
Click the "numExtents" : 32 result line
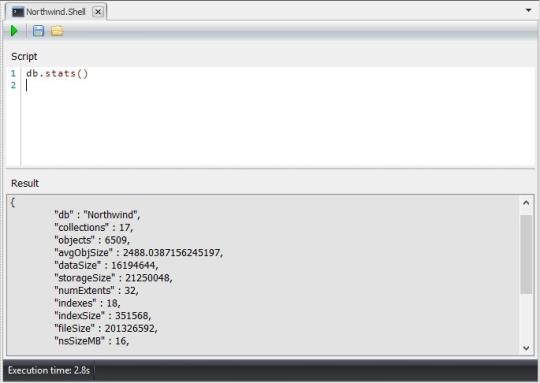click(x=96, y=291)
